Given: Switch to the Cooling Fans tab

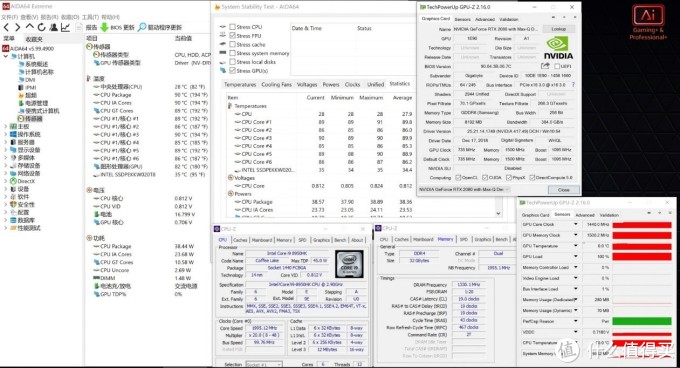Looking at the screenshot, I should coord(276,85).
